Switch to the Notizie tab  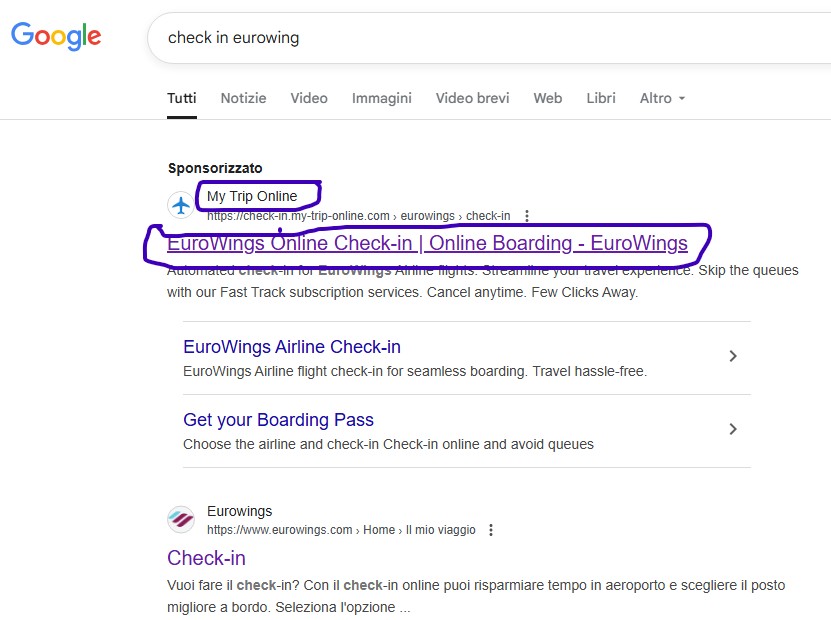click(x=243, y=98)
